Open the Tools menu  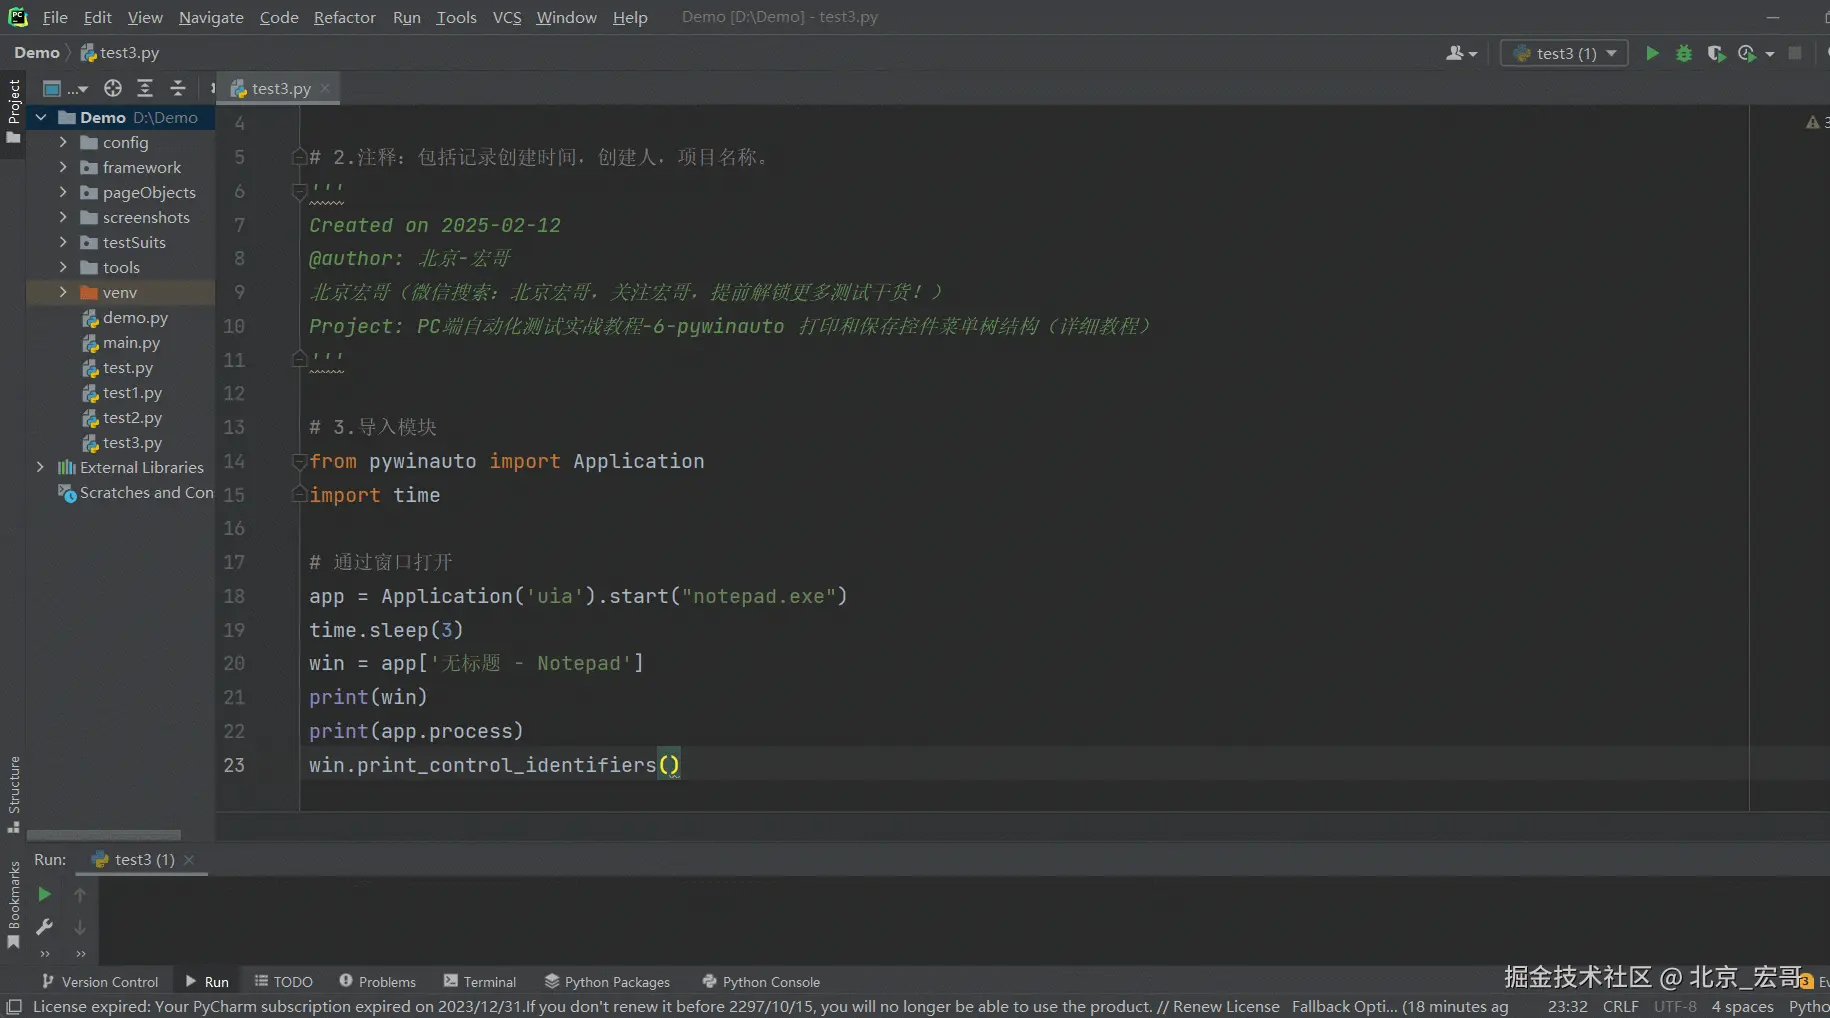[456, 17]
